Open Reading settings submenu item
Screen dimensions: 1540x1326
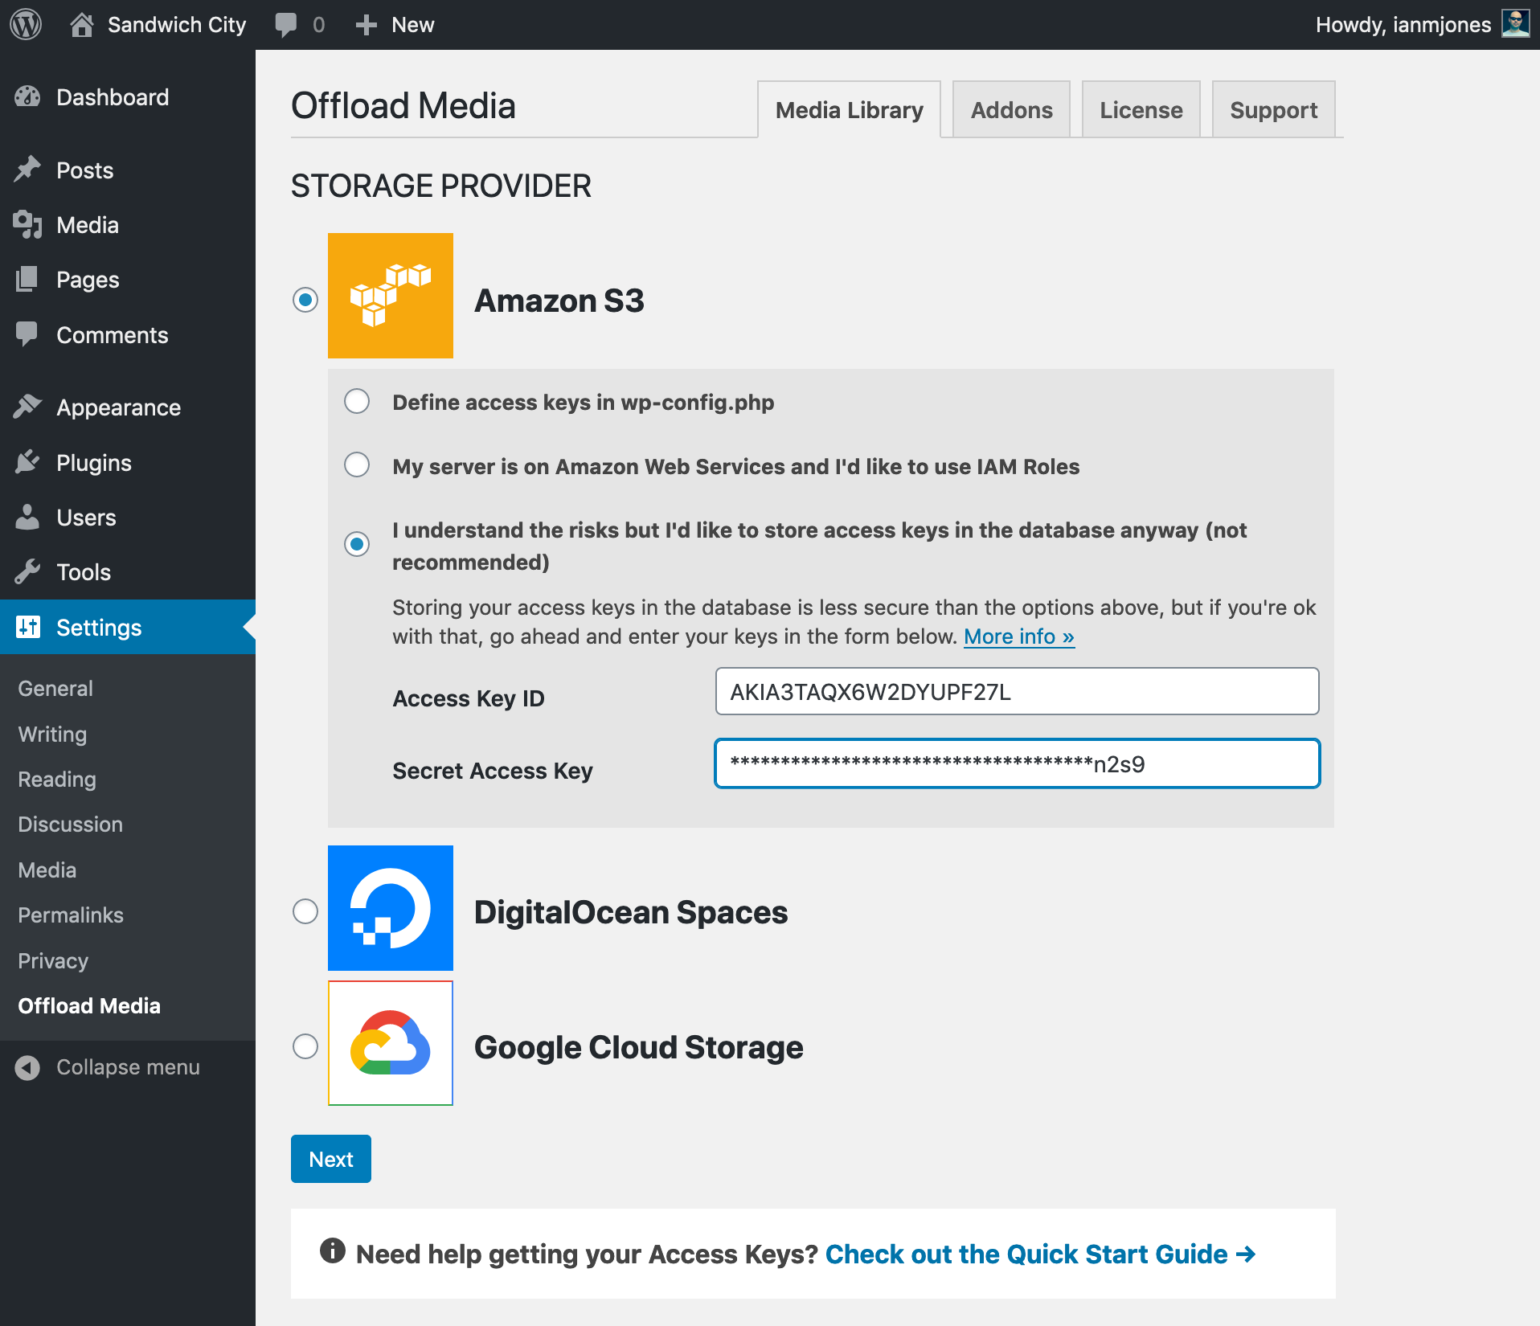(x=57, y=779)
